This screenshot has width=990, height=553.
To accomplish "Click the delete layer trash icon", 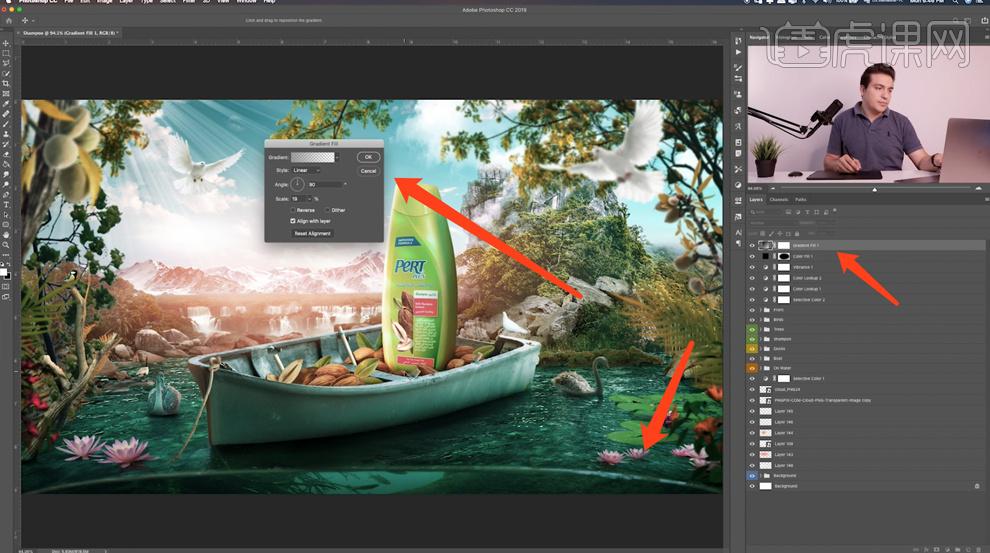I will click(977, 549).
